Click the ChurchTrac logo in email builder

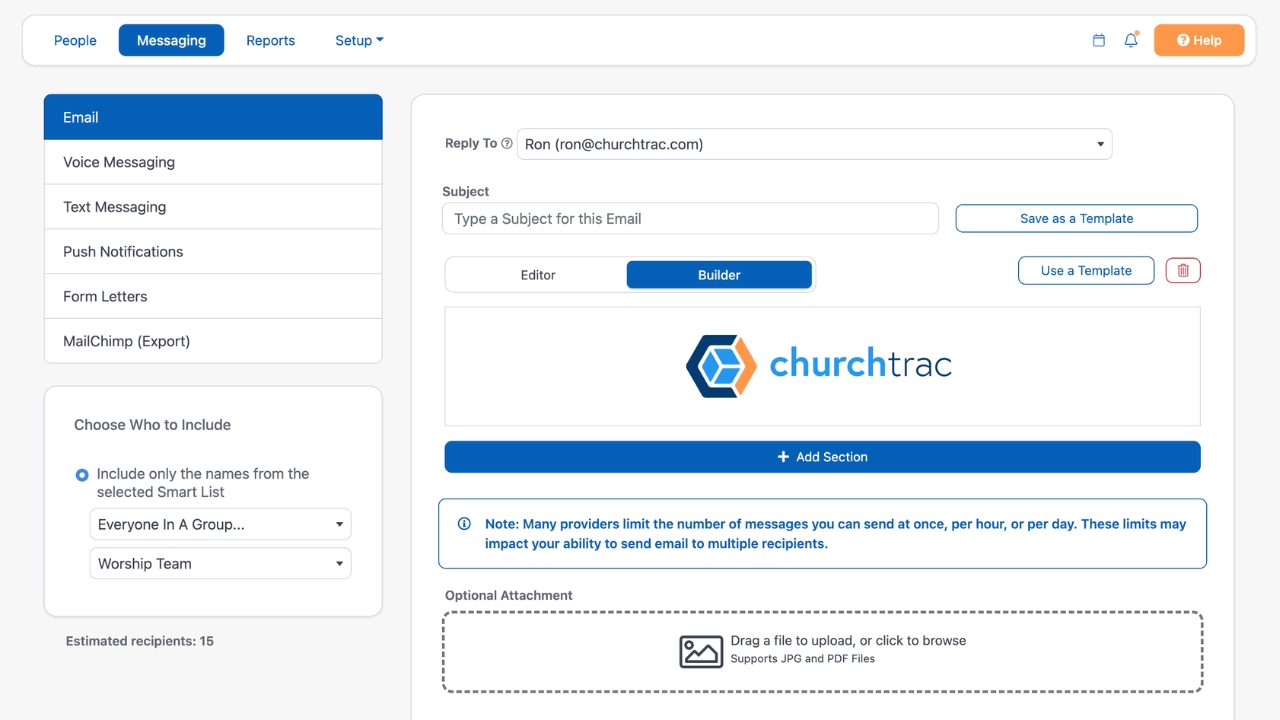819,366
